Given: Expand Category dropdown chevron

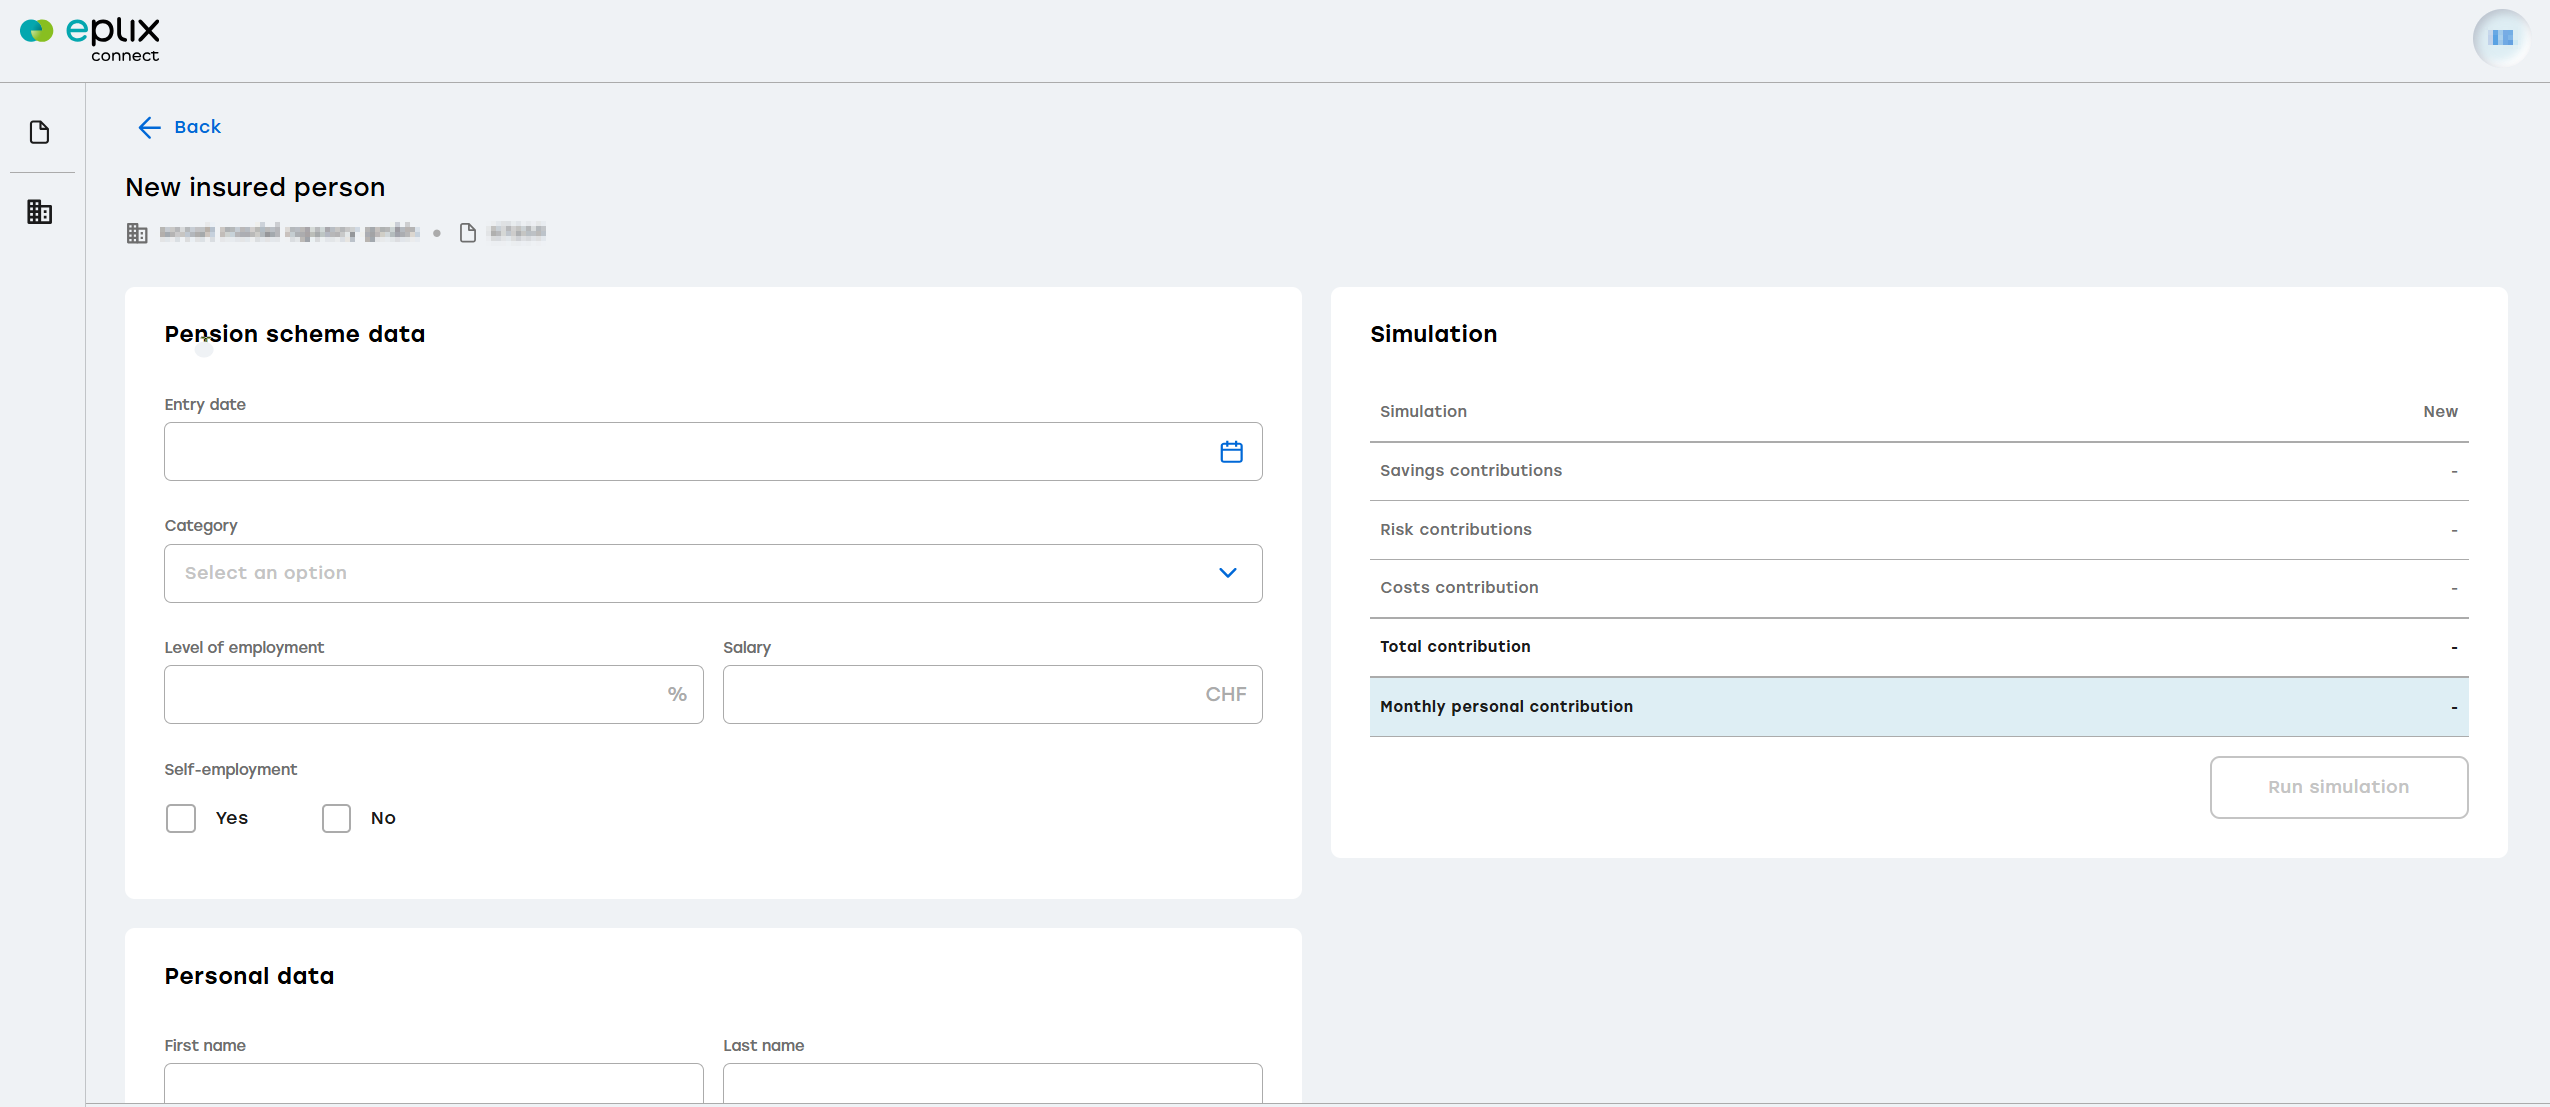Looking at the screenshot, I should pos(1227,573).
